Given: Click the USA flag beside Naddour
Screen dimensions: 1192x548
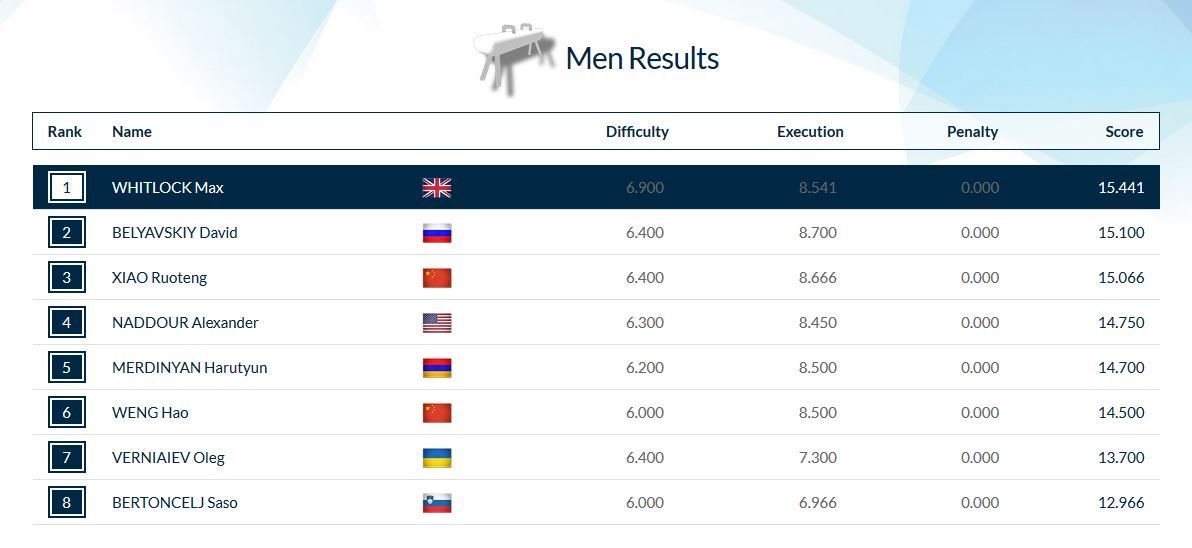Looking at the screenshot, I should pos(437,323).
